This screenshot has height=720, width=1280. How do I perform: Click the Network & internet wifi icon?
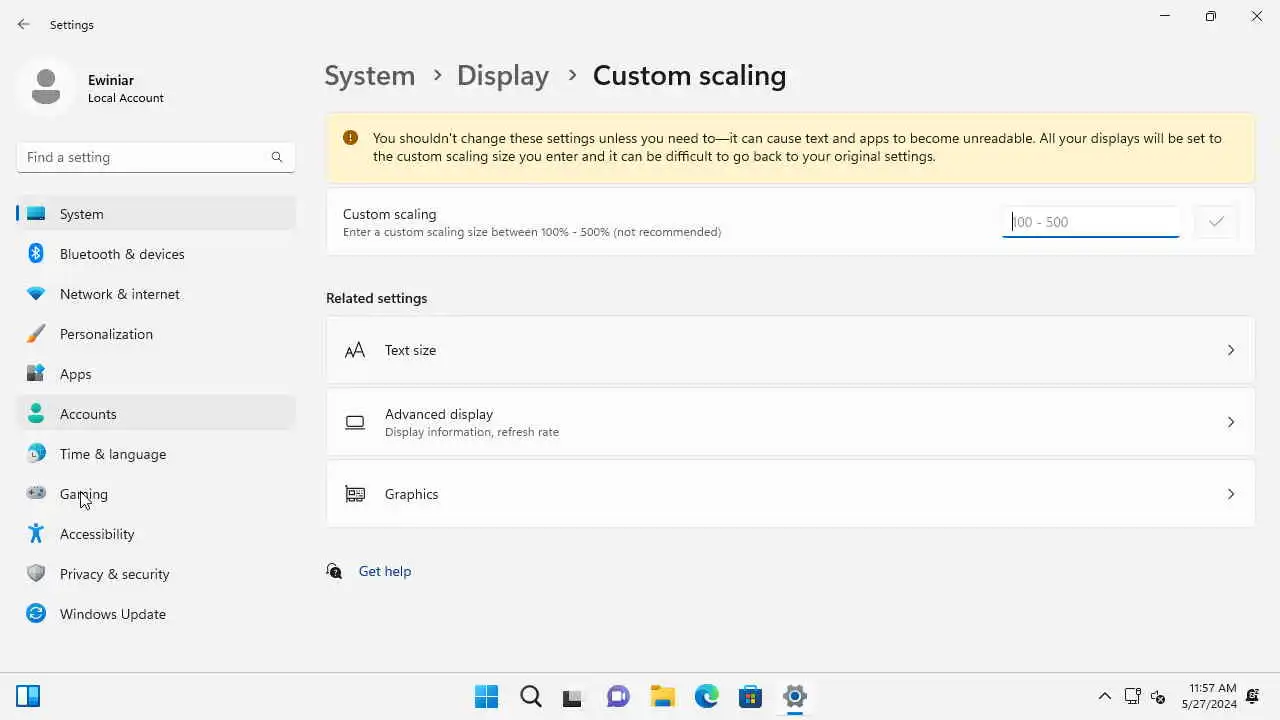pyautogui.click(x=36, y=294)
